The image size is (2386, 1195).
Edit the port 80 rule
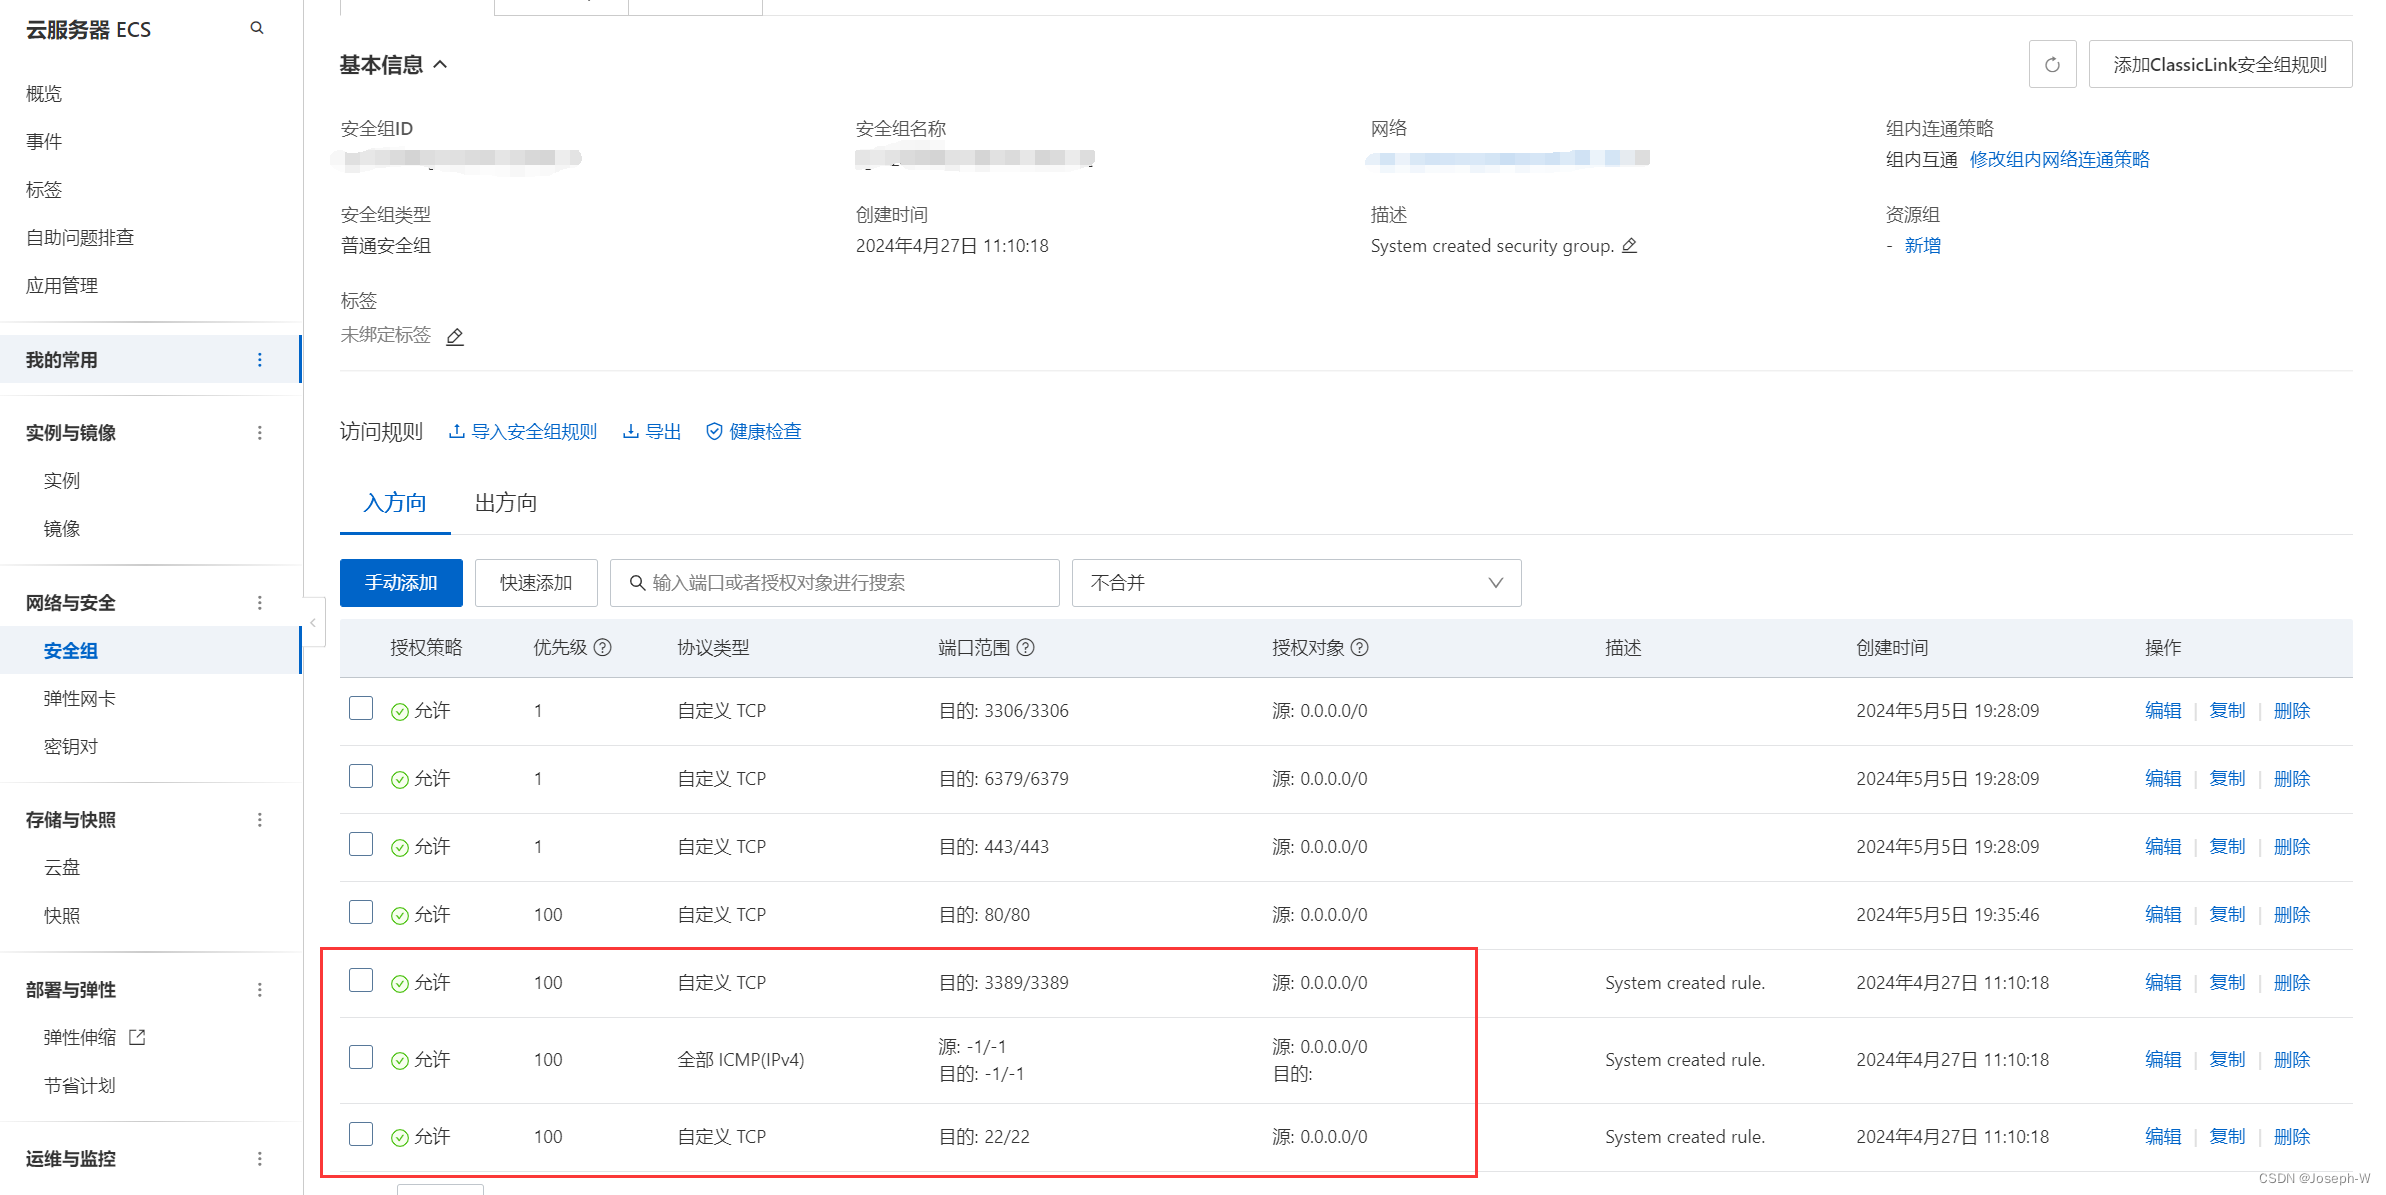point(2163,914)
